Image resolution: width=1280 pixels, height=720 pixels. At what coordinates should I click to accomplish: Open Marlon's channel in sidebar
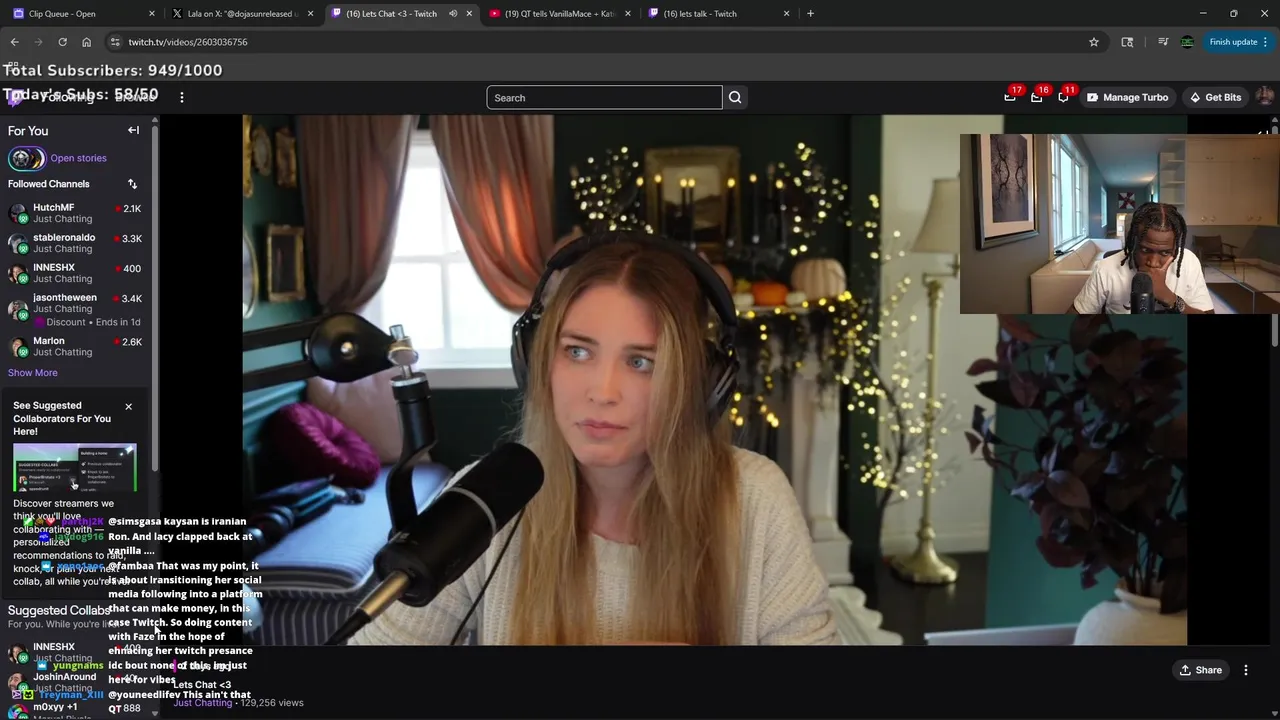pos(76,346)
